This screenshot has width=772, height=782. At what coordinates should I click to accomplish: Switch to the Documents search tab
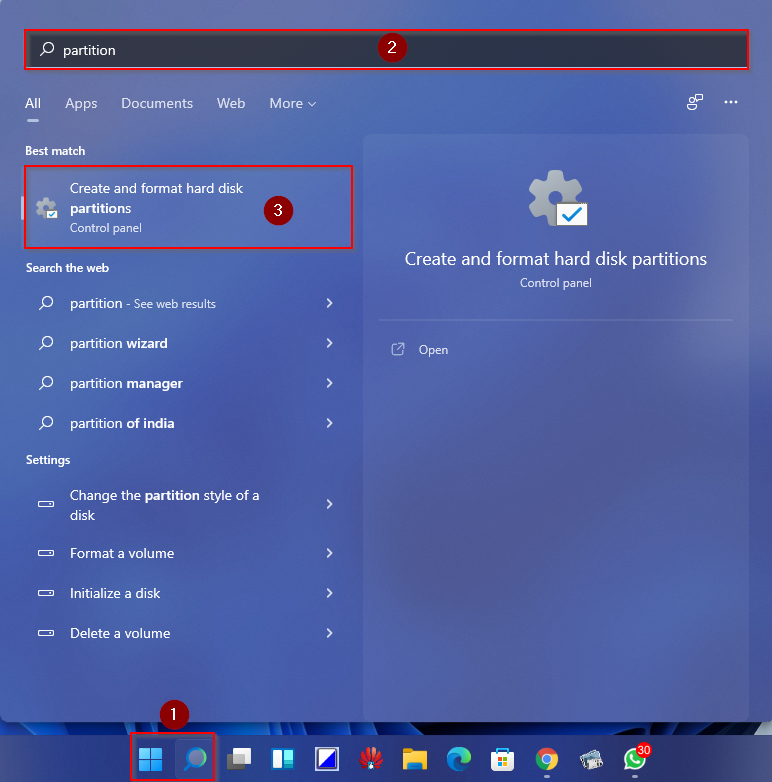pyautogui.click(x=157, y=103)
